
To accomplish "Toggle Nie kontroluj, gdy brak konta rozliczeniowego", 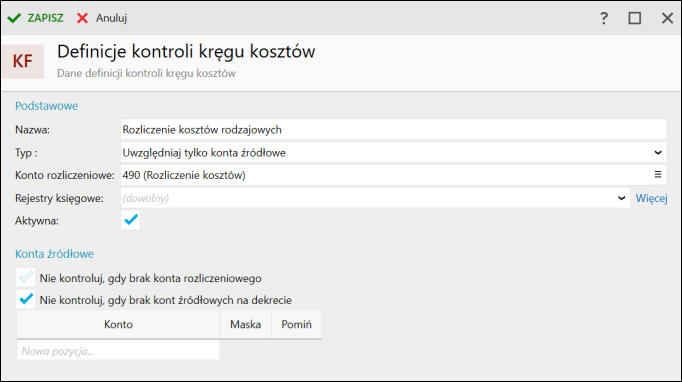I will tap(26, 277).
